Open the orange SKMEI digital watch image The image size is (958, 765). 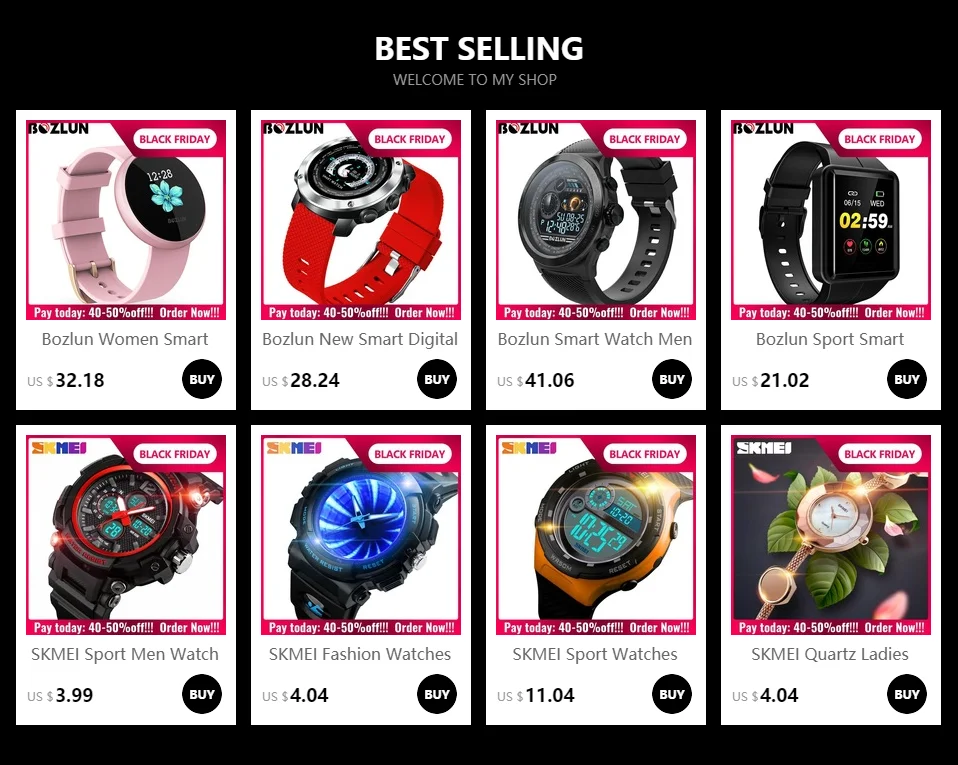pos(596,535)
